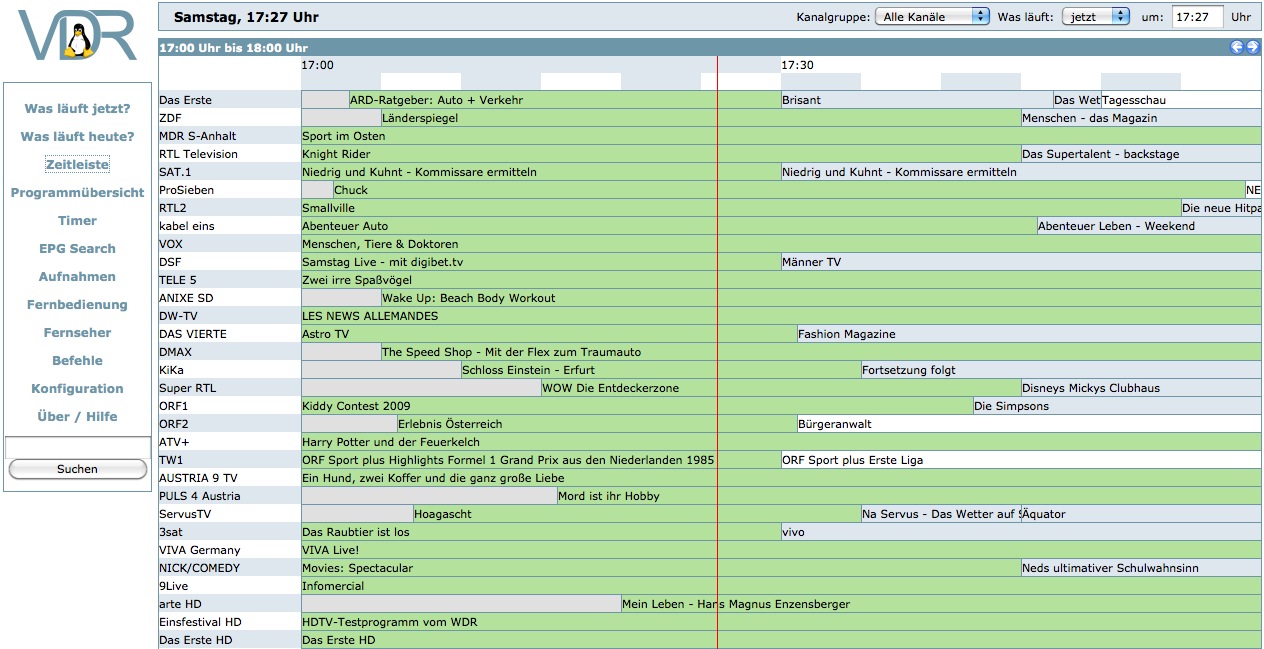Screen dimensions: 1264x649
Task: Open Was läuft jetzt? menu
Action: coord(77,108)
